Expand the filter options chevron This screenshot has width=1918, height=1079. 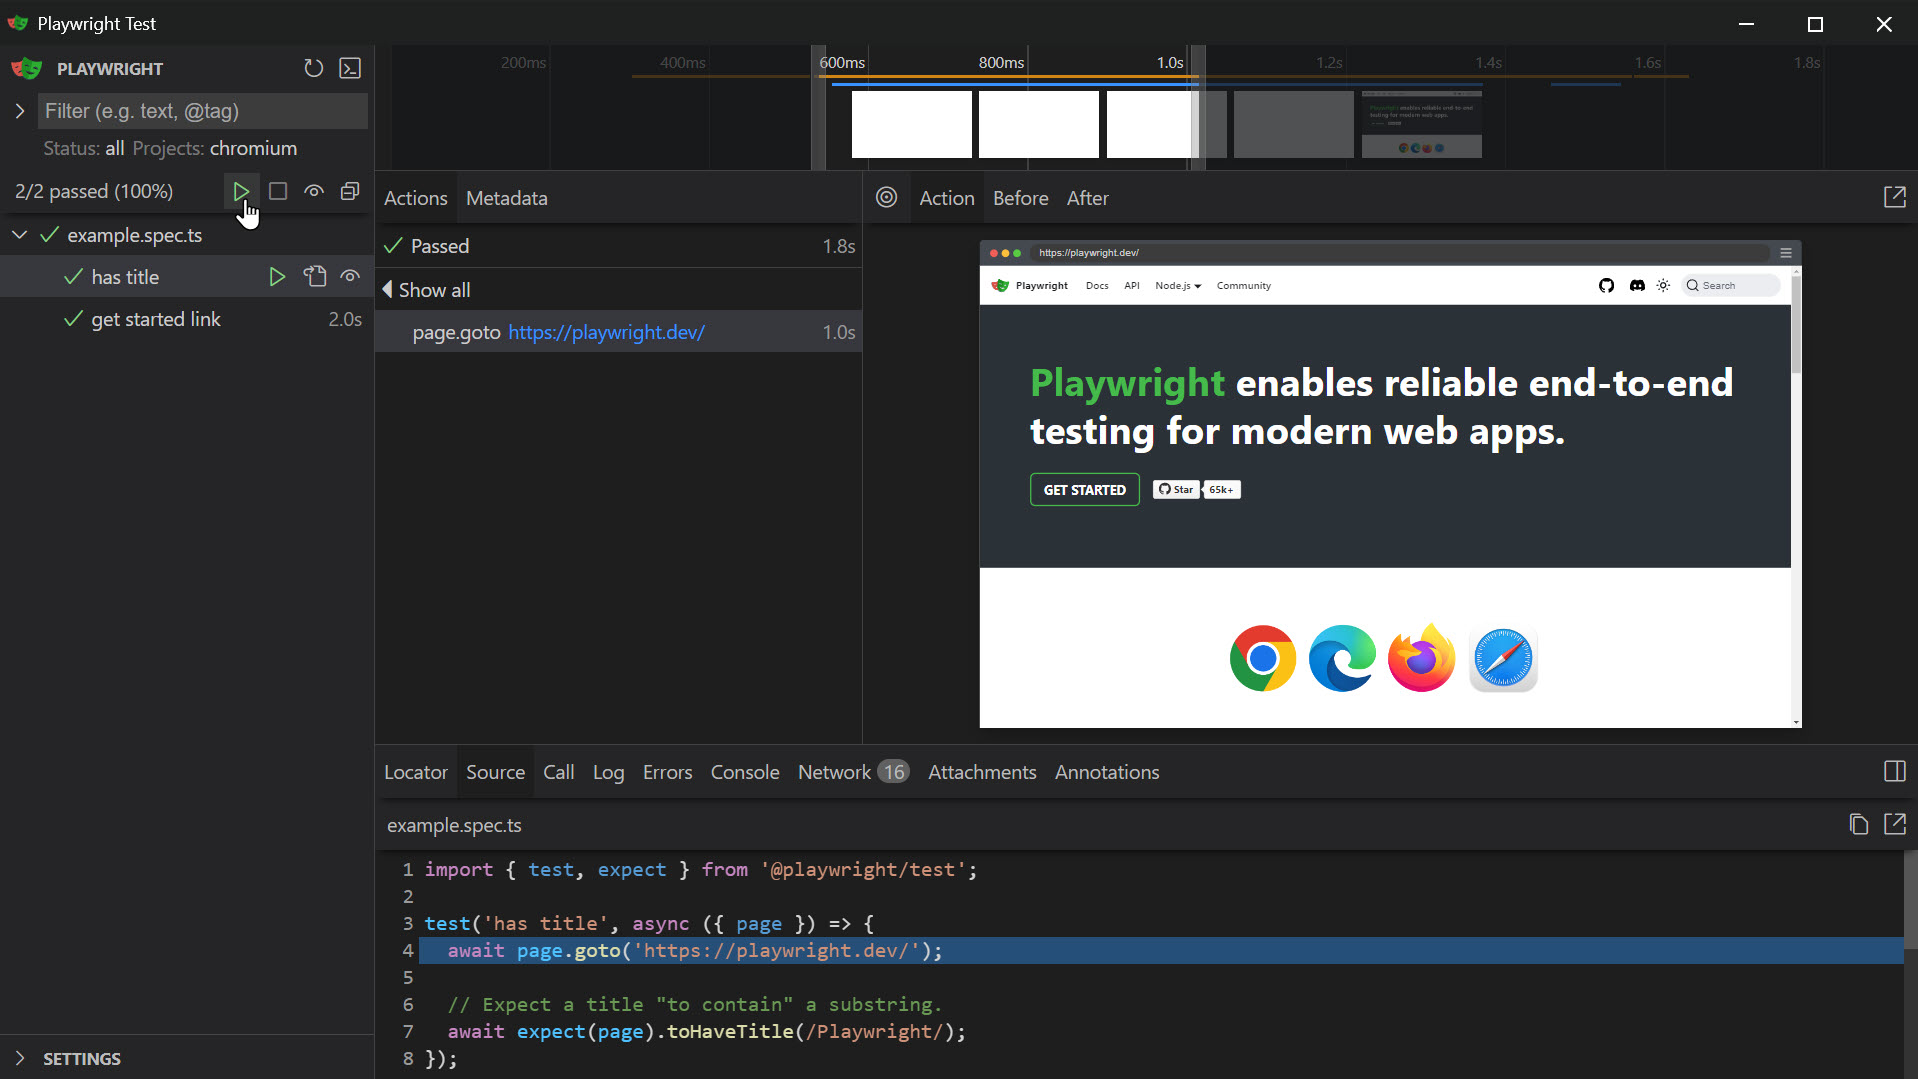(x=20, y=111)
